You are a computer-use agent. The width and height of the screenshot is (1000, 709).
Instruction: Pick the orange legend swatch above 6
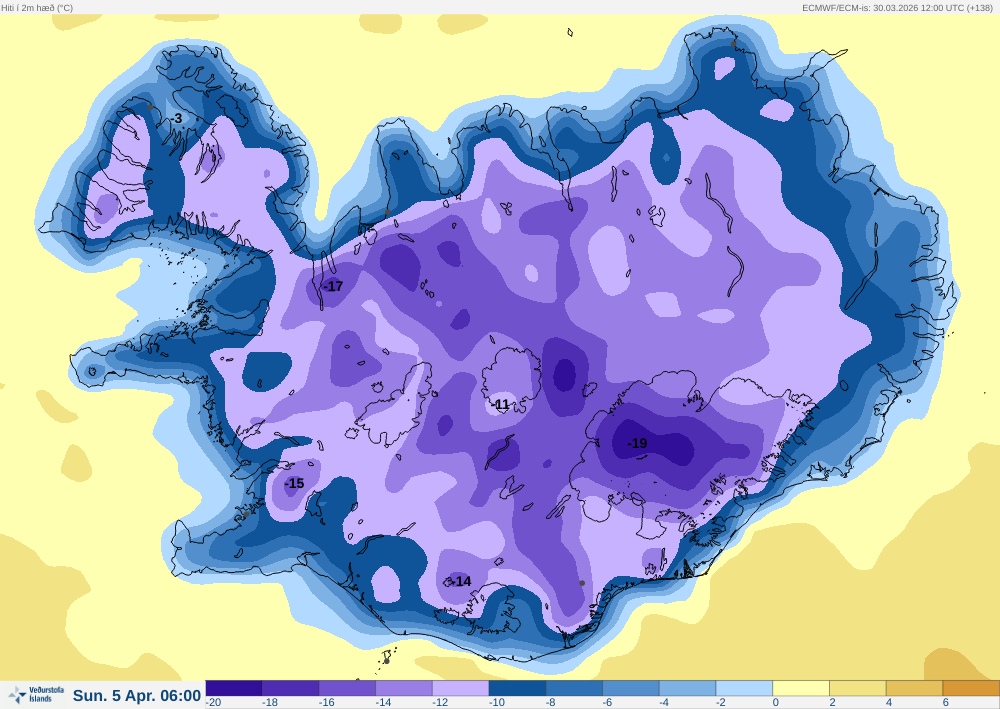971,688
